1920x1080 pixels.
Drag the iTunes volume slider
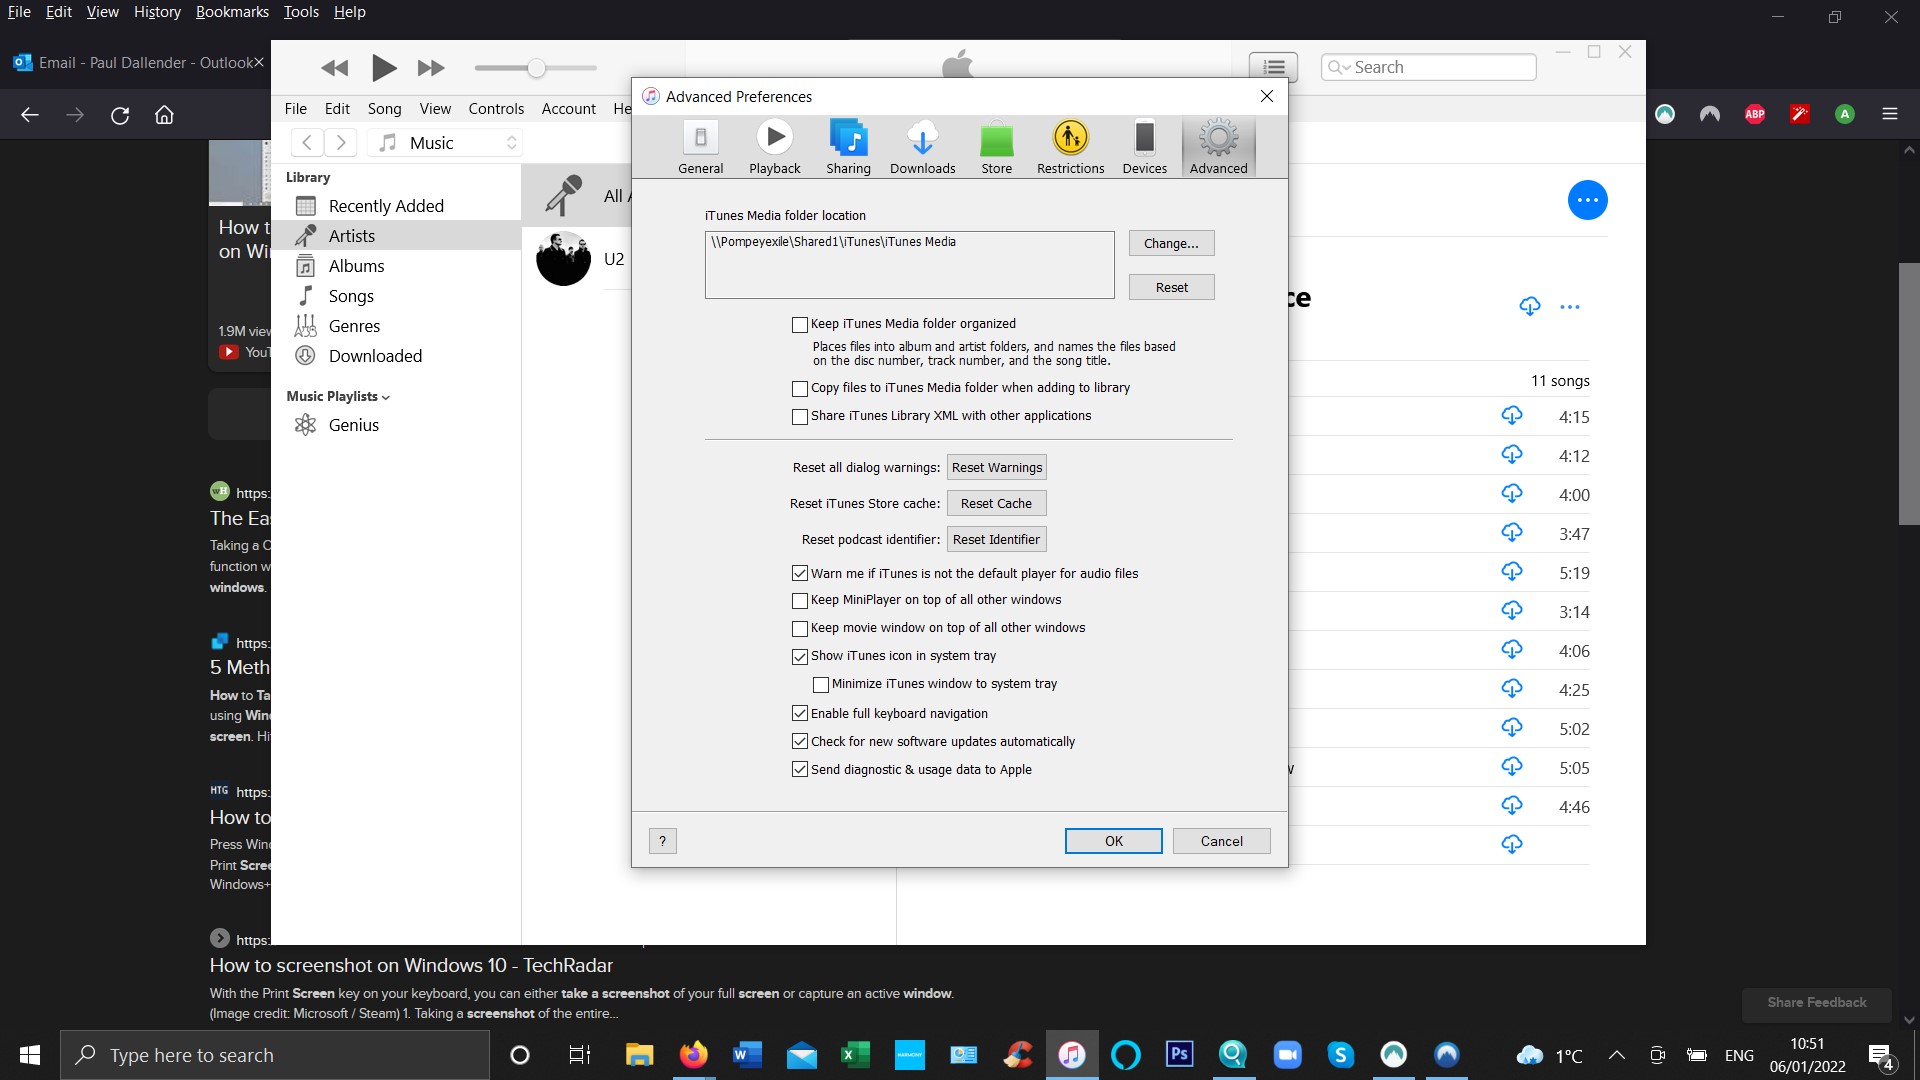tap(535, 69)
